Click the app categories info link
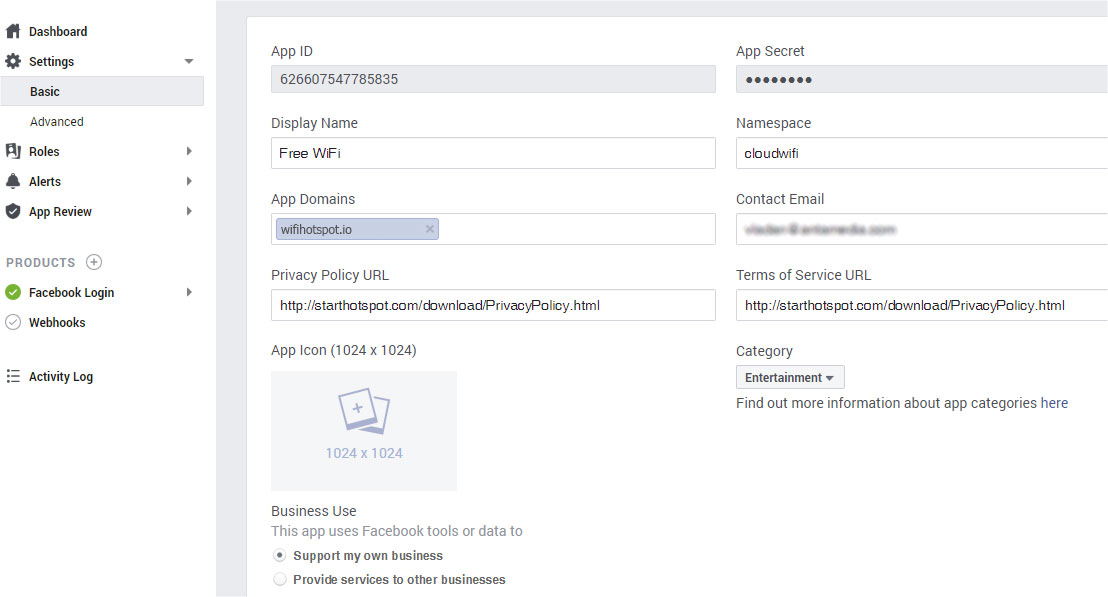The height and width of the screenshot is (597, 1108). click(1053, 403)
